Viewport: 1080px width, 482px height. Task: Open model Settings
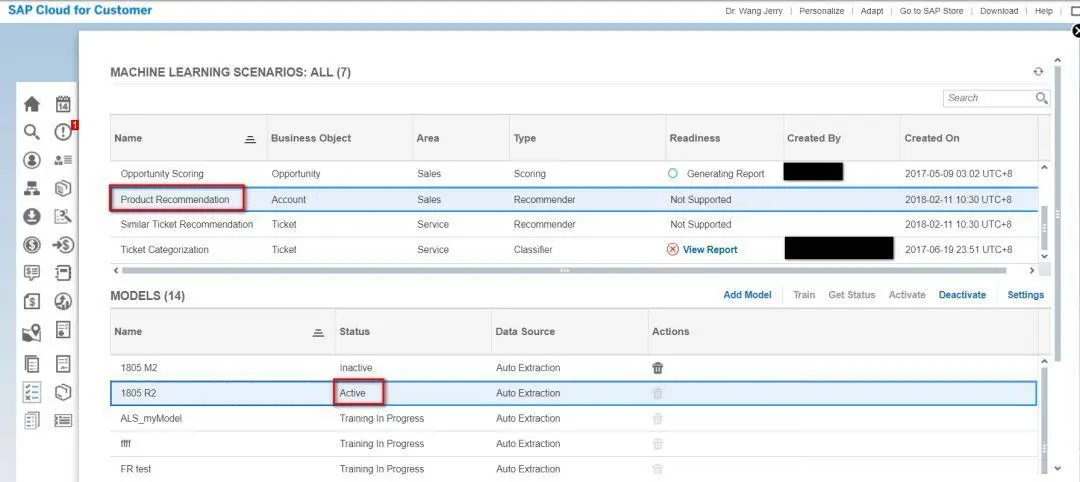1026,295
